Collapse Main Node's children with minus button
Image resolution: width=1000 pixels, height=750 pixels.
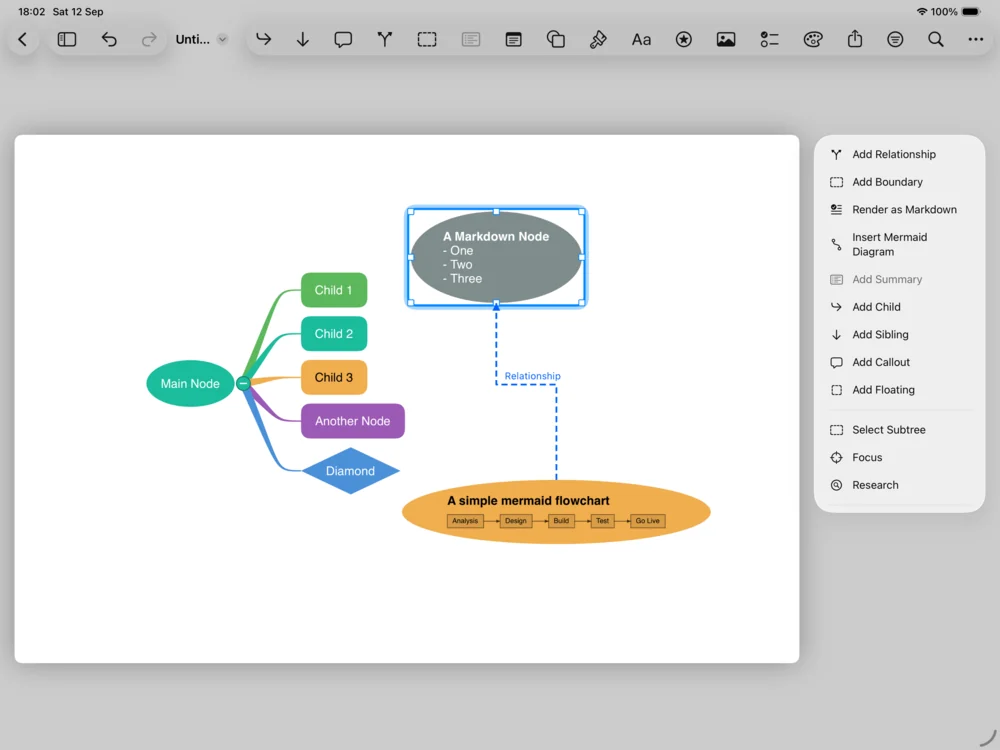[243, 383]
